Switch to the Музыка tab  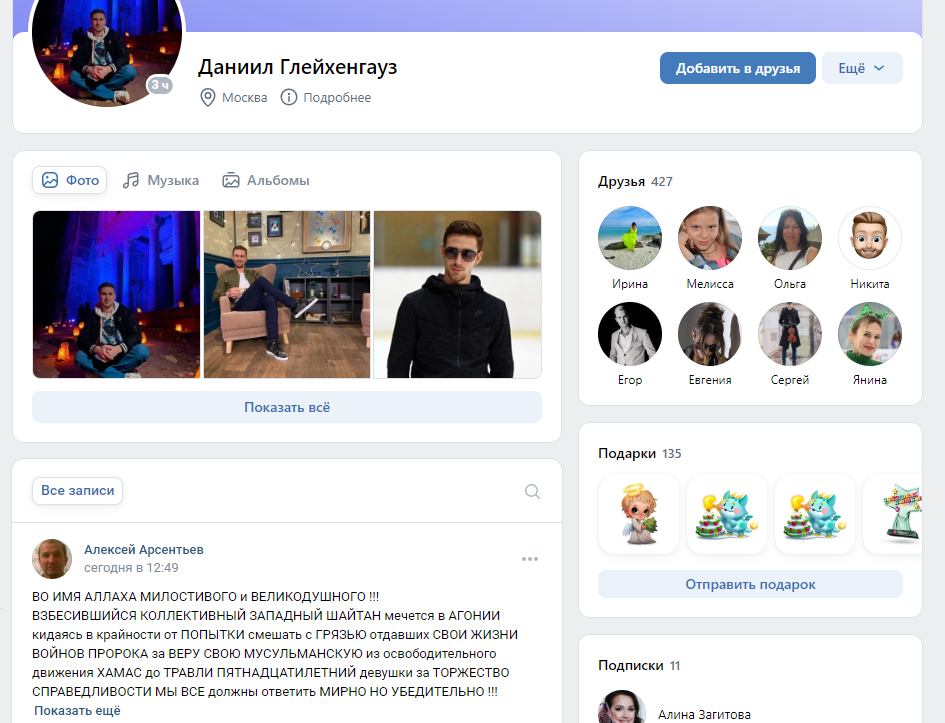coord(161,181)
